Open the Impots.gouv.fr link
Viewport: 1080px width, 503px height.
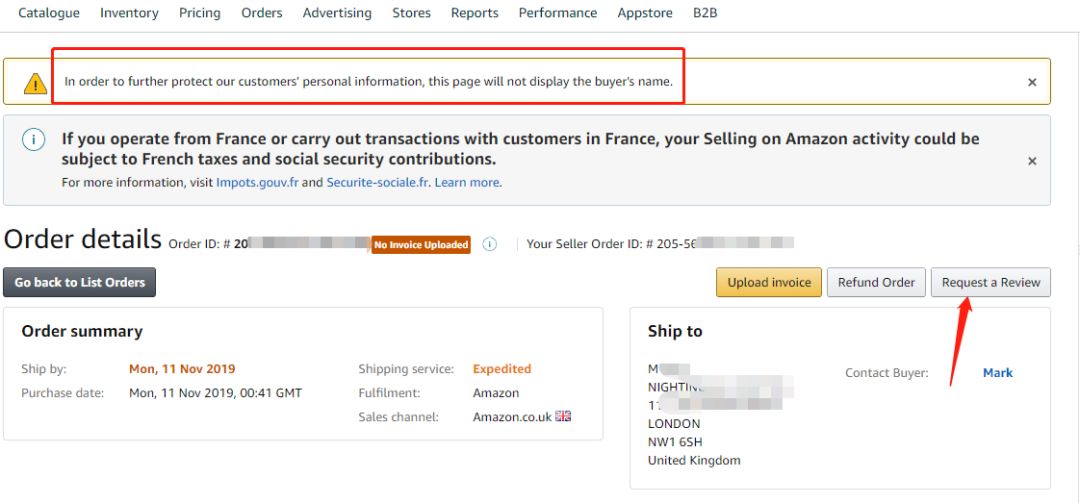258,182
